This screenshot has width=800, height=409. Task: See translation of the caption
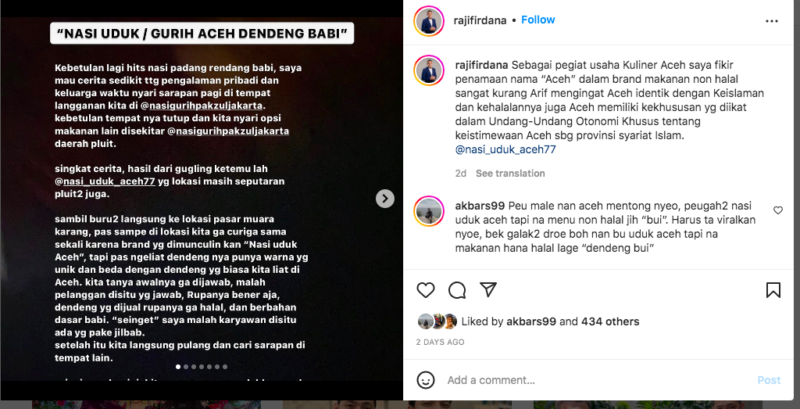point(510,173)
